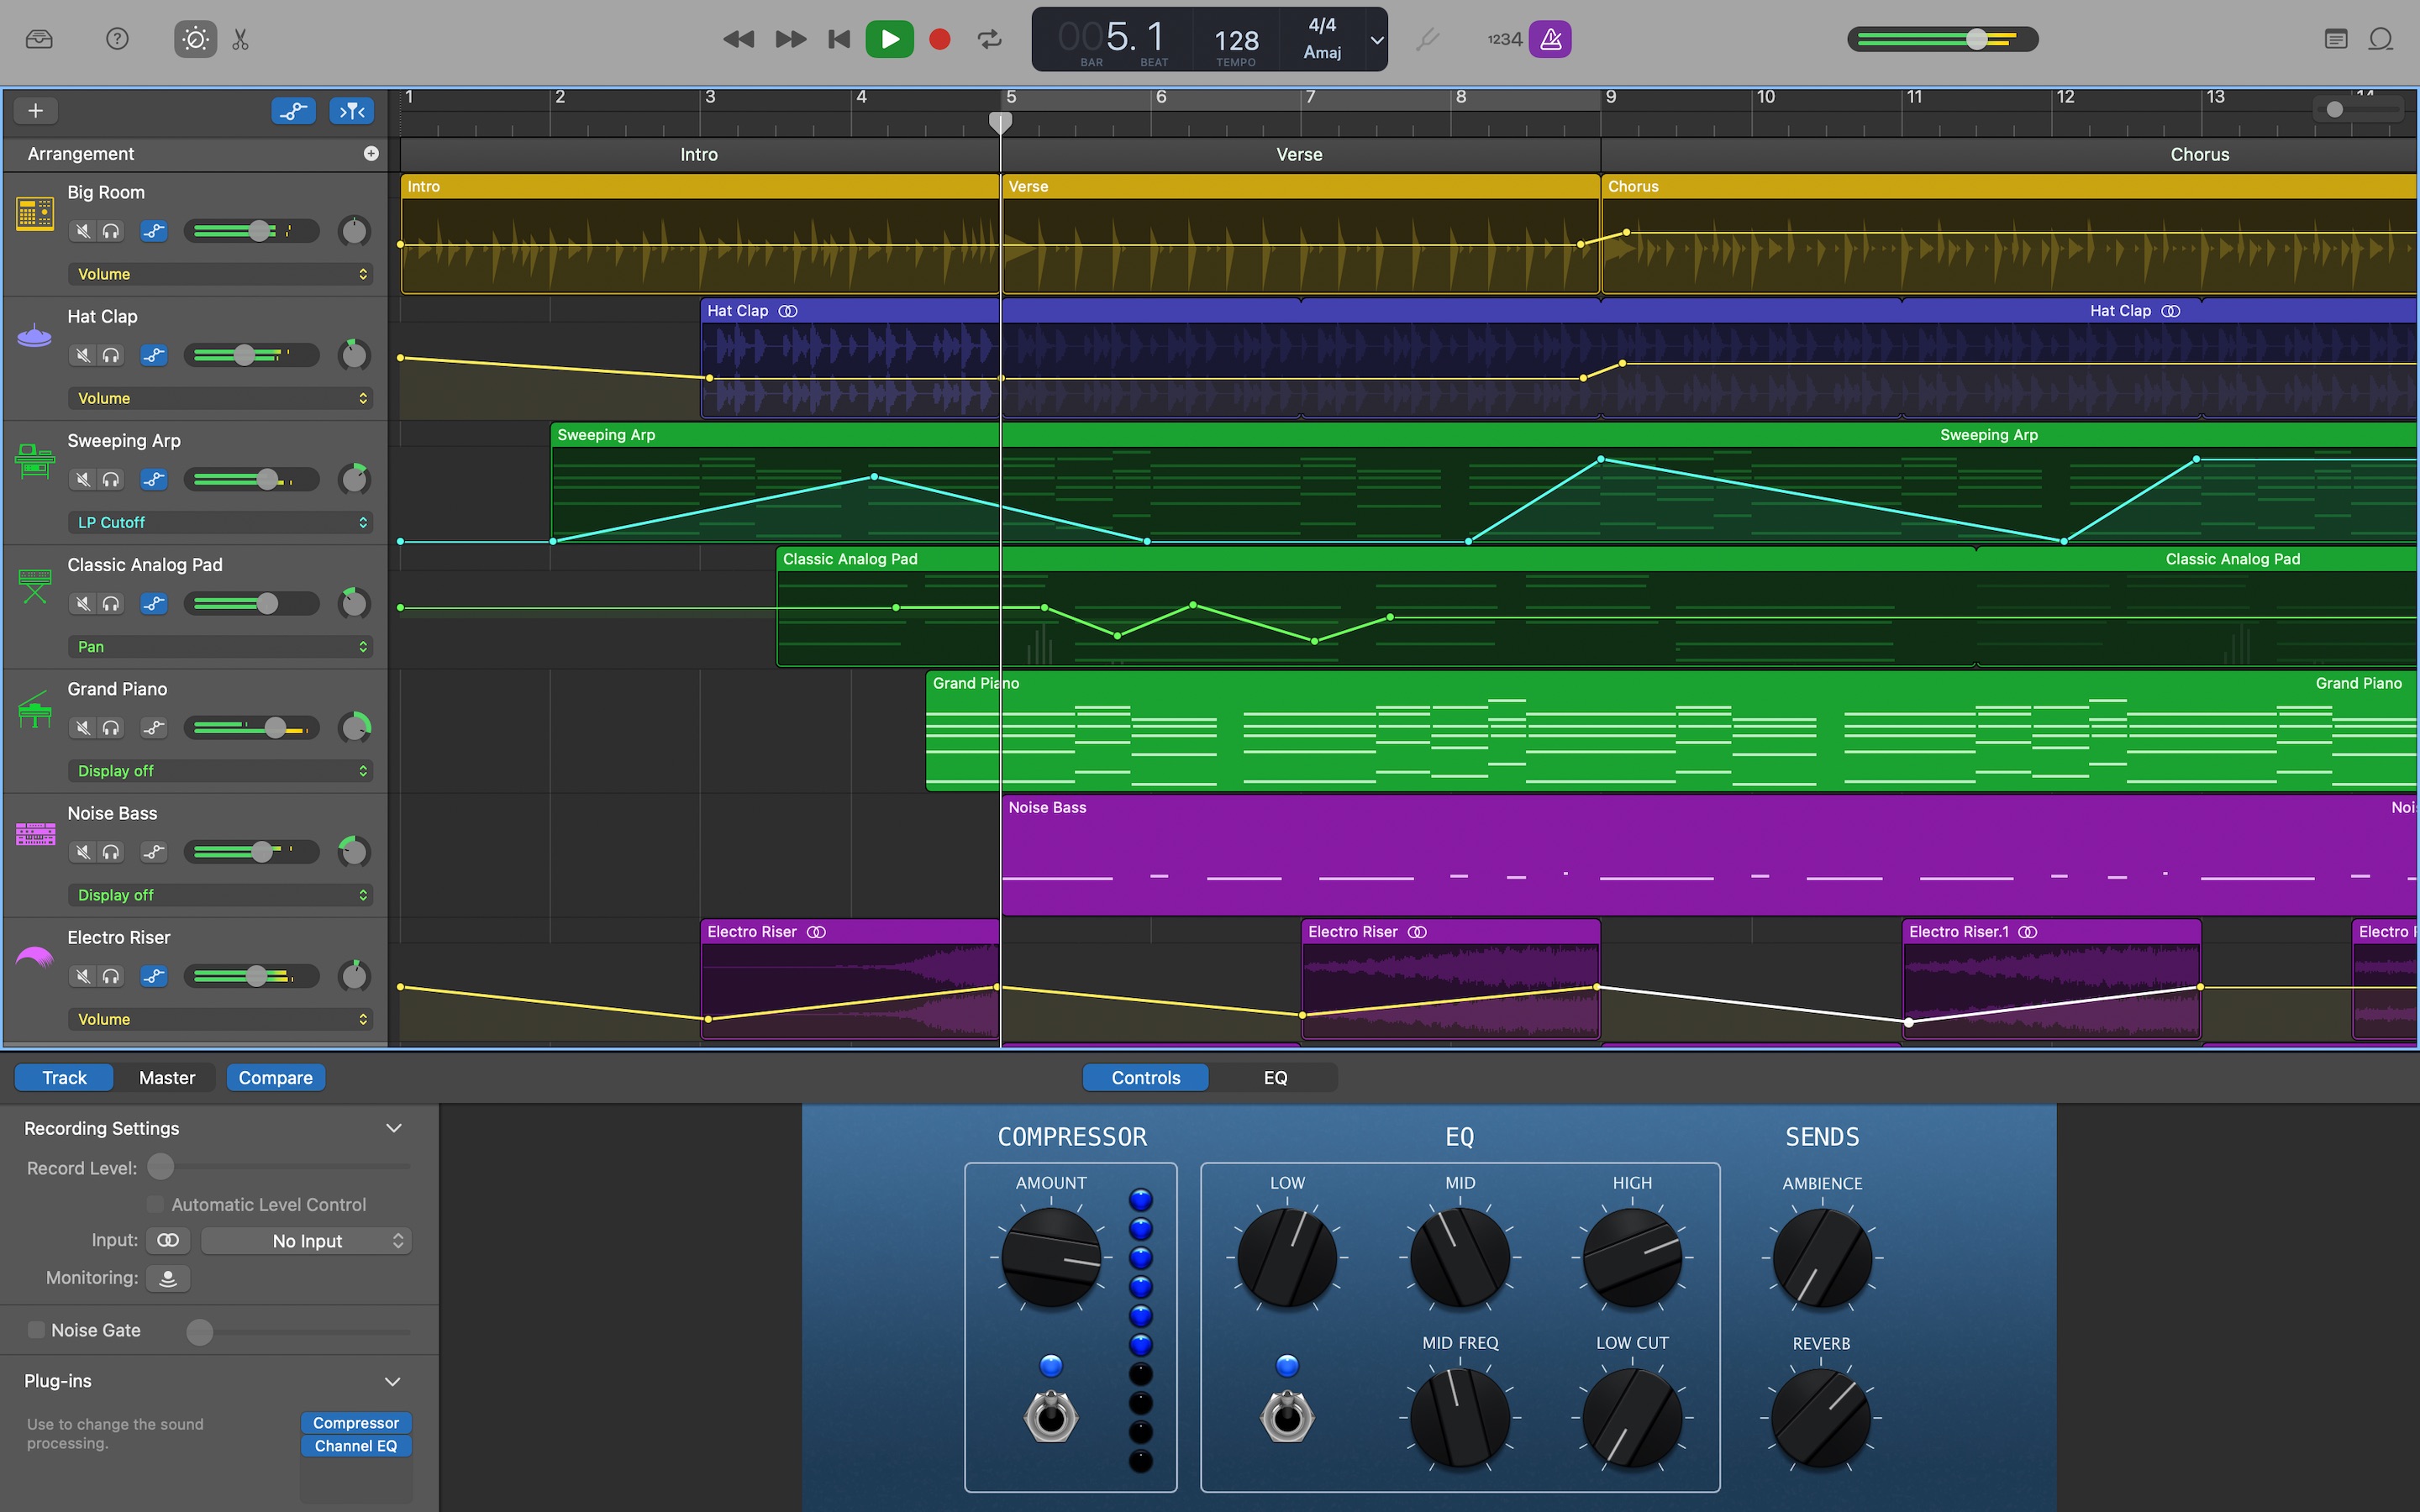Click the rewind to beginning icon

pyautogui.click(x=836, y=39)
